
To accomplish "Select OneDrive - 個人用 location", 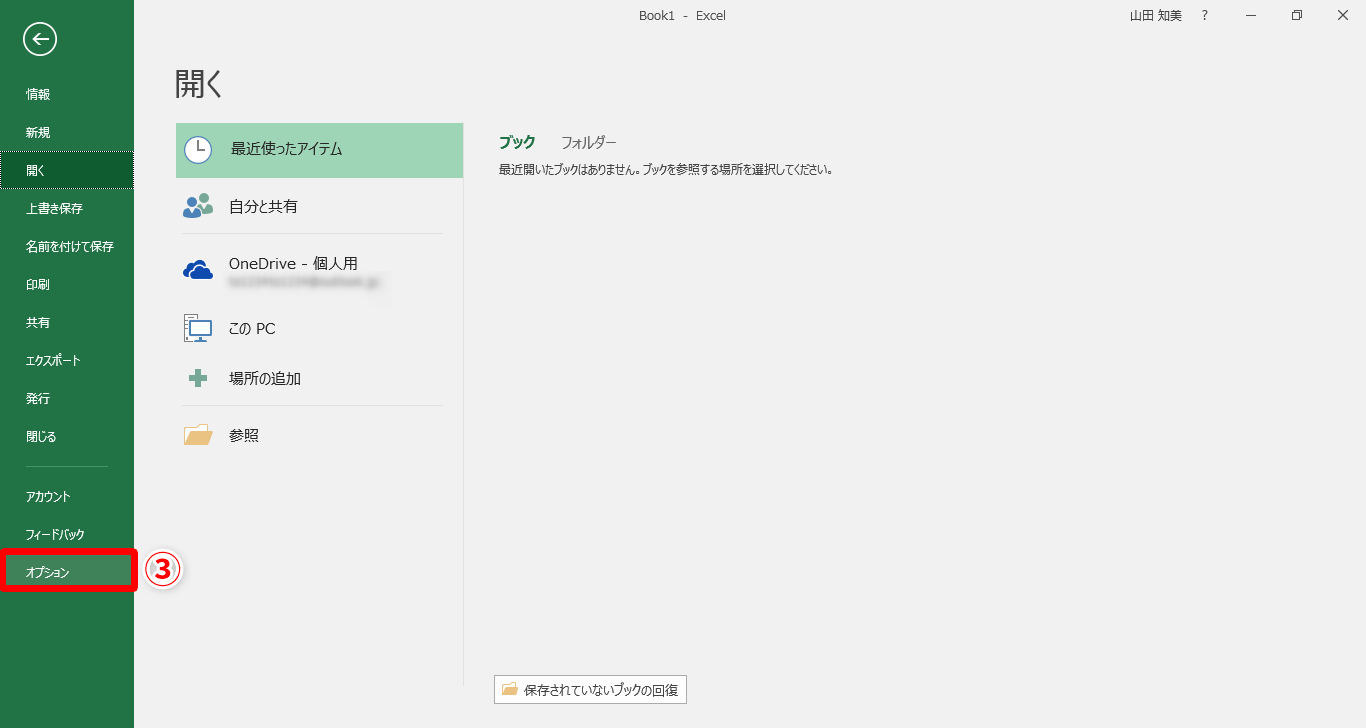I will click(x=319, y=270).
